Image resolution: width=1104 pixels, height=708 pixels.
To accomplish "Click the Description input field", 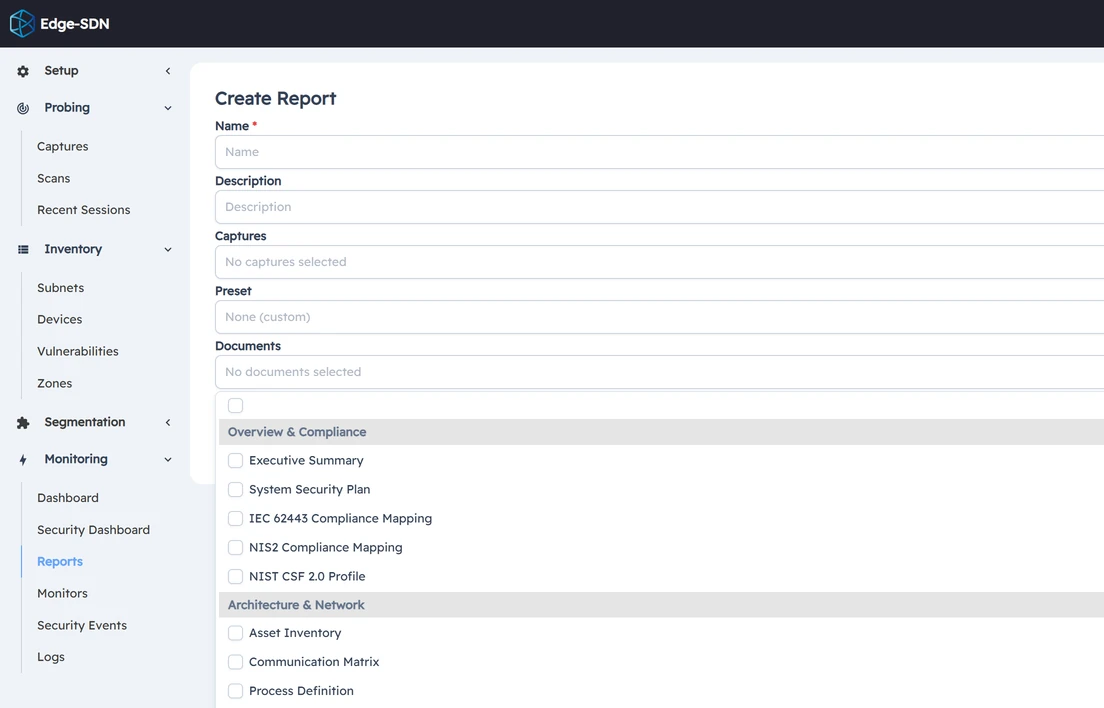I will coord(659,207).
